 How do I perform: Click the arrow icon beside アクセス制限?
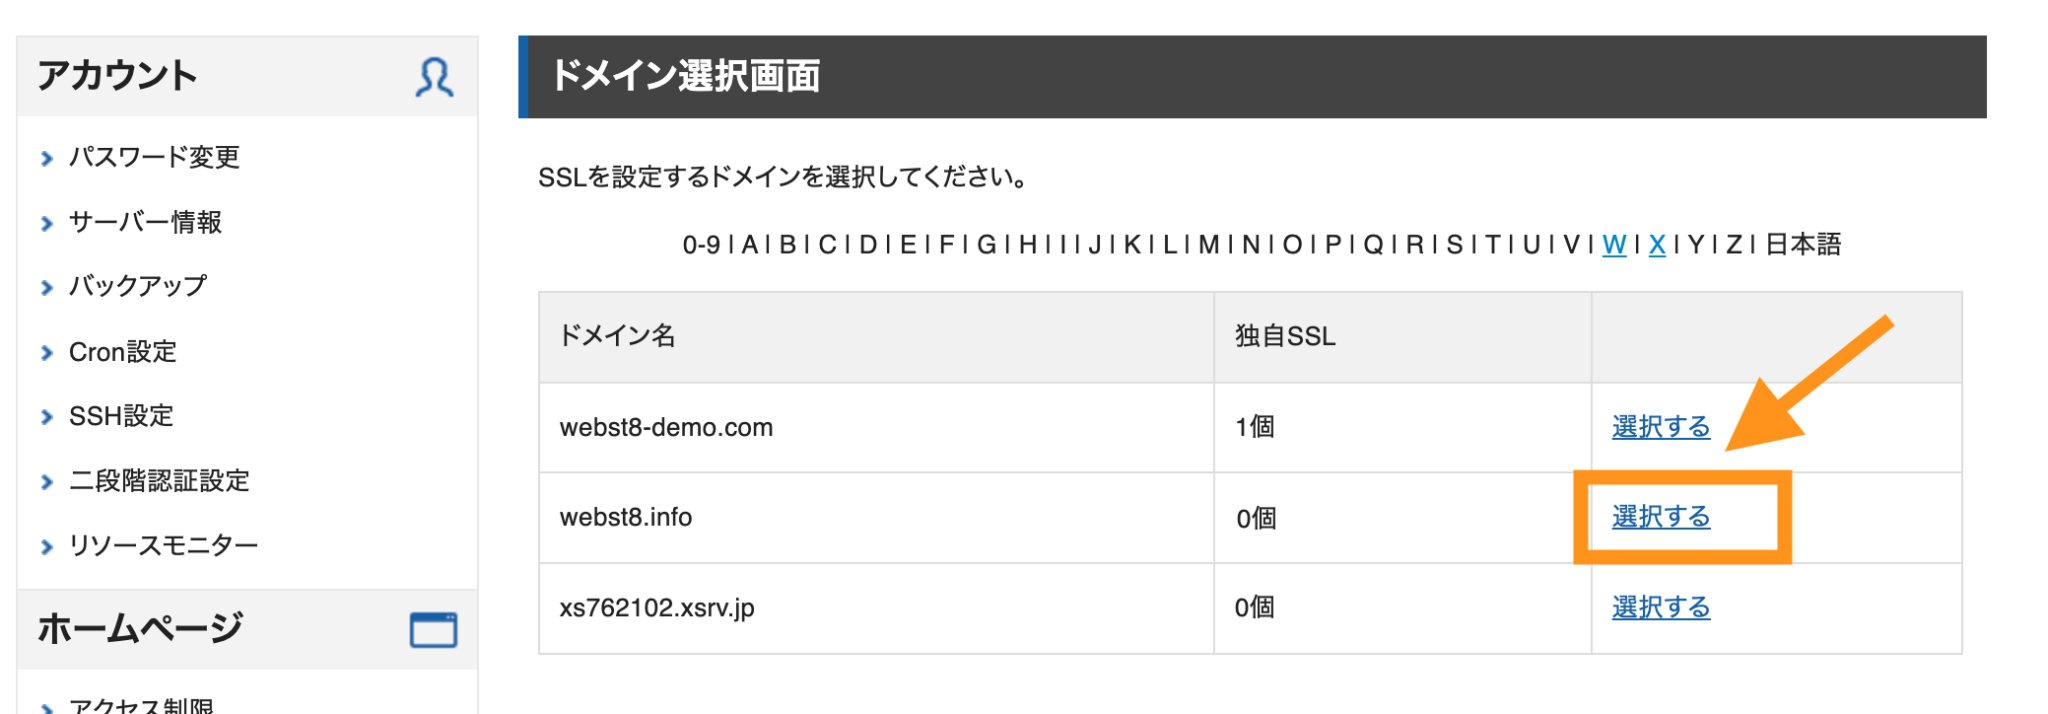(46, 706)
